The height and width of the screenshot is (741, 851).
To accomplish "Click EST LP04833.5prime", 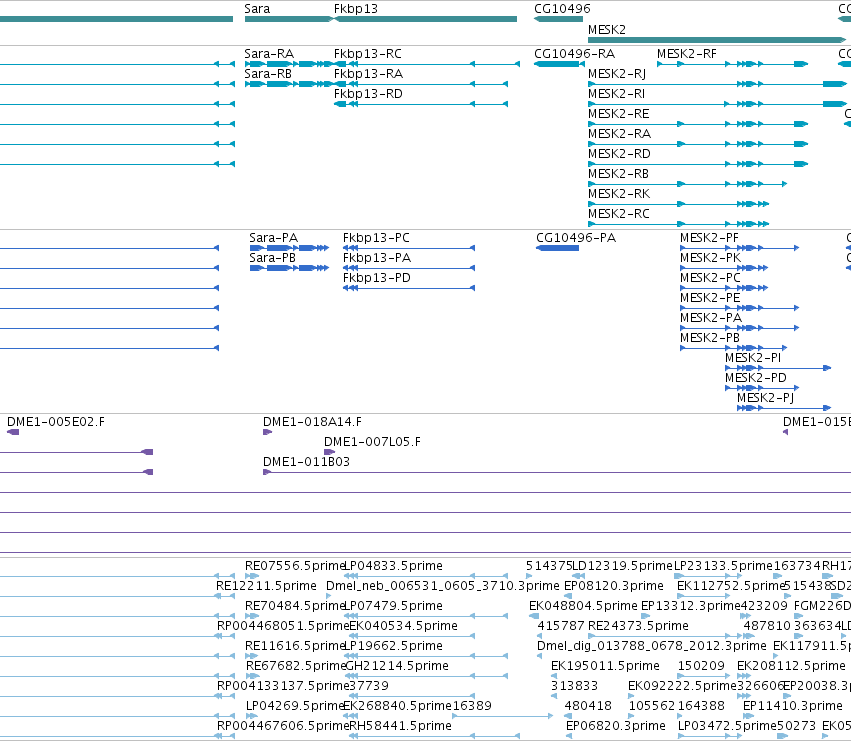I will pyautogui.click(x=394, y=566).
